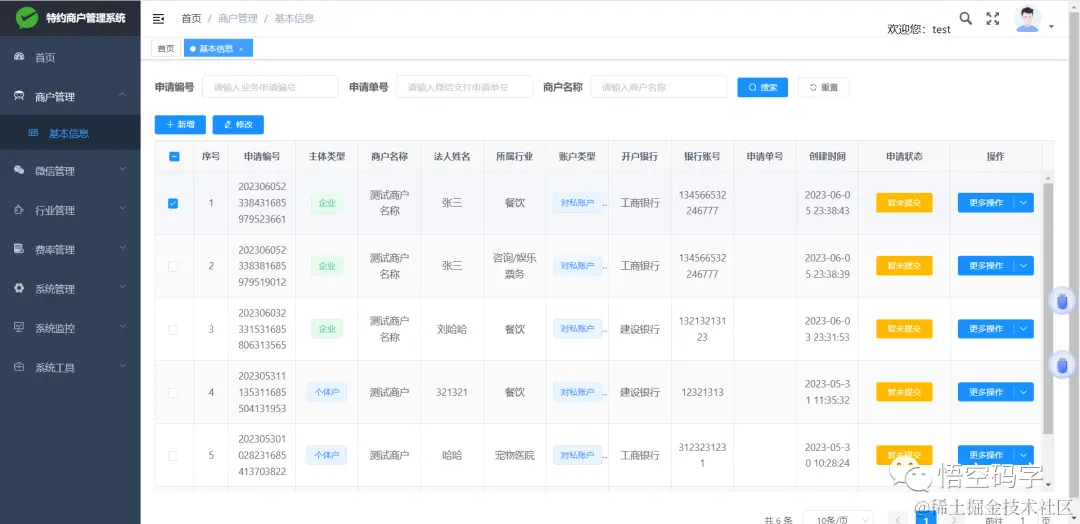This screenshot has width=1080, height=524.
Task: Click the 微信管理 chat icon
Action: [x=19, y=170]
